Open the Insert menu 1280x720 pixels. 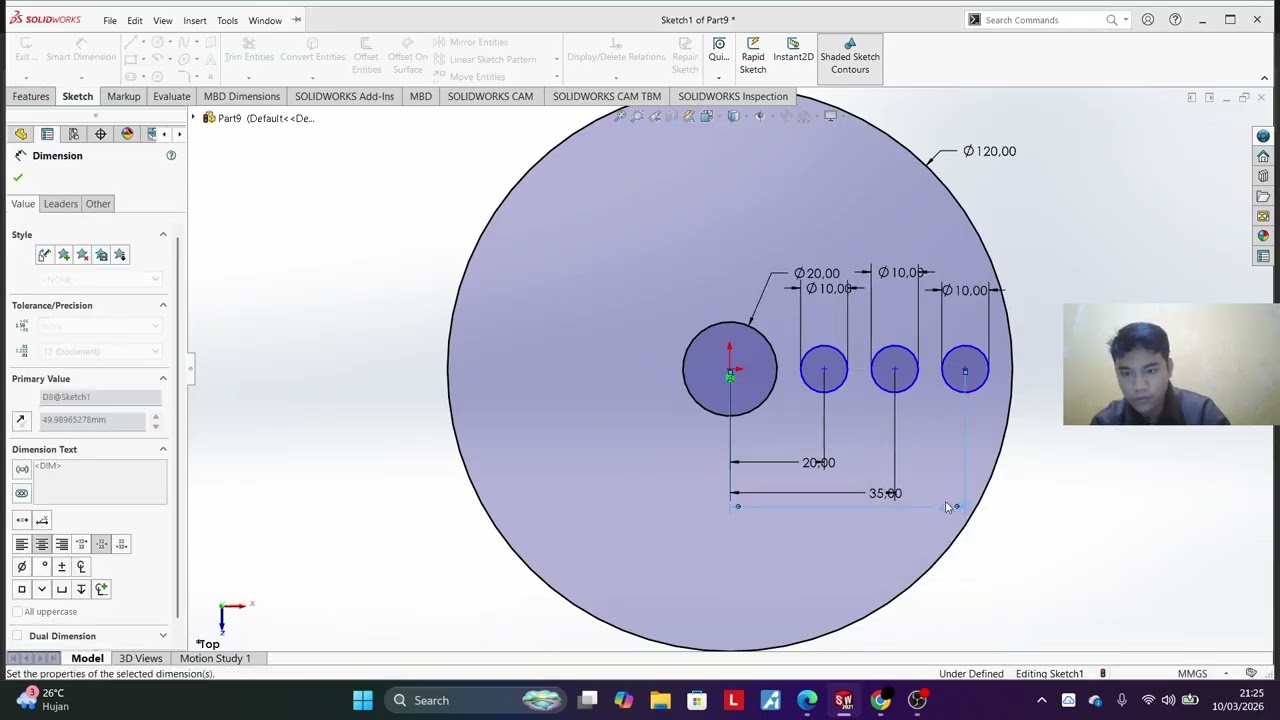[195, 20]
